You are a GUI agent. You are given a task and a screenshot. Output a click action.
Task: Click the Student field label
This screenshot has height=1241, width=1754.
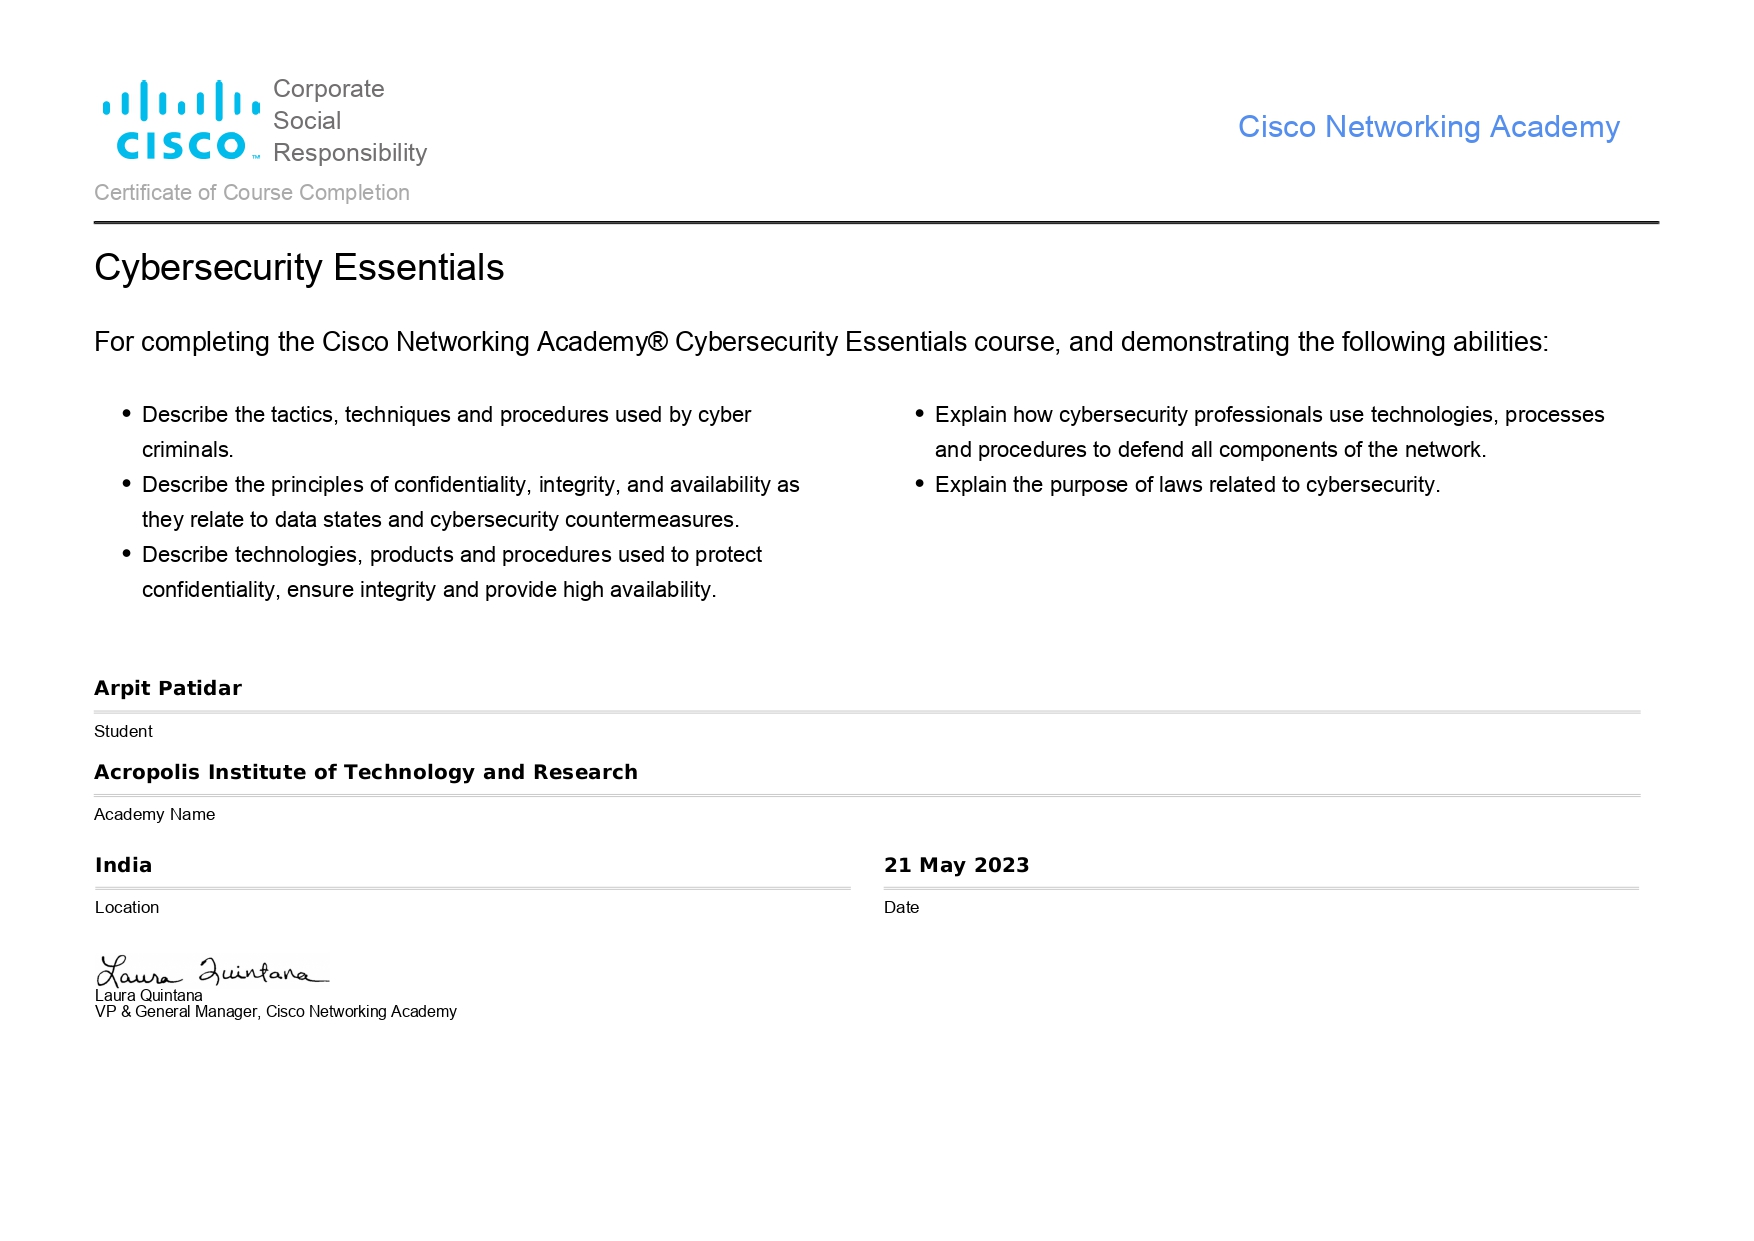[x=123, y=732]
